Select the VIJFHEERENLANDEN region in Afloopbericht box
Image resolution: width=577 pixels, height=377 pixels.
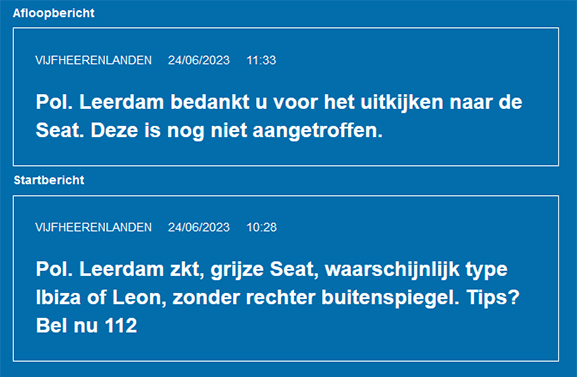pyautogui.click(x=93, y=60)
